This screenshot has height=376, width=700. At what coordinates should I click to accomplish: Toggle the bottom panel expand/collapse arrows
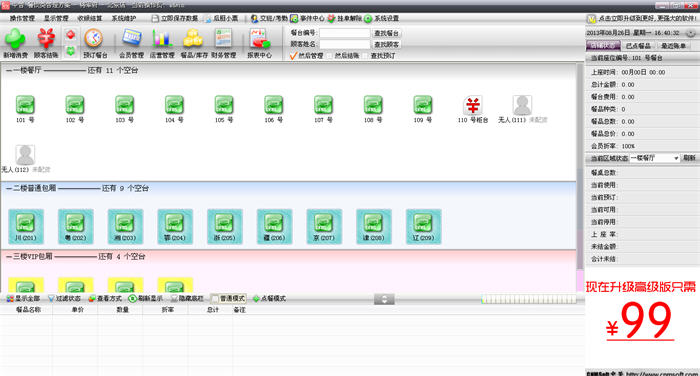coord(384,299)
